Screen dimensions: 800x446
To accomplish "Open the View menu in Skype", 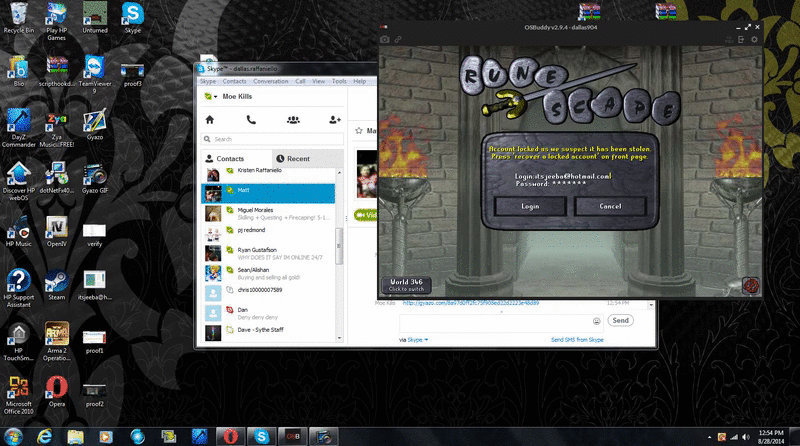I will click(319, 81).
